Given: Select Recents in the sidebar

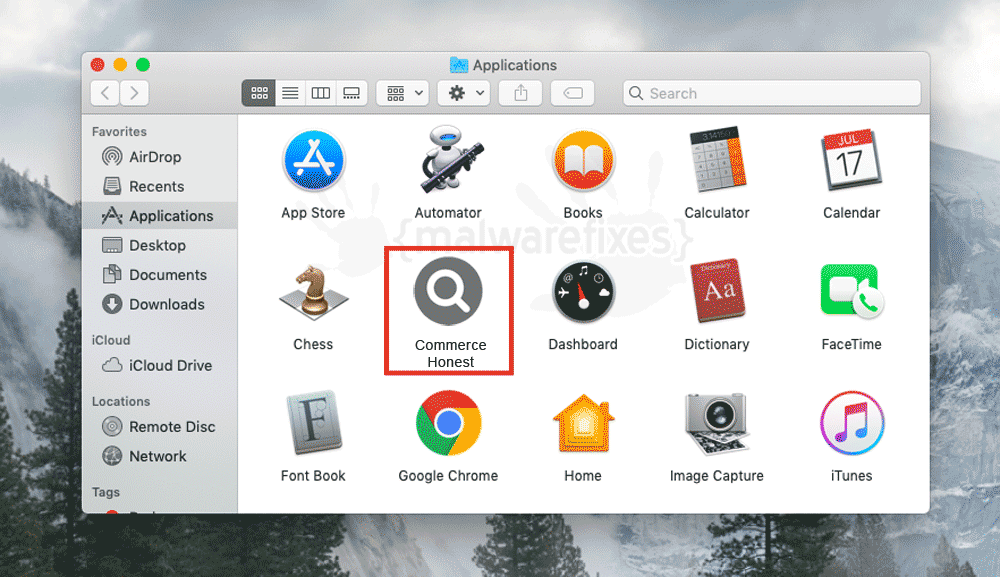Looking at the screenshot, I should coord(159,186).
